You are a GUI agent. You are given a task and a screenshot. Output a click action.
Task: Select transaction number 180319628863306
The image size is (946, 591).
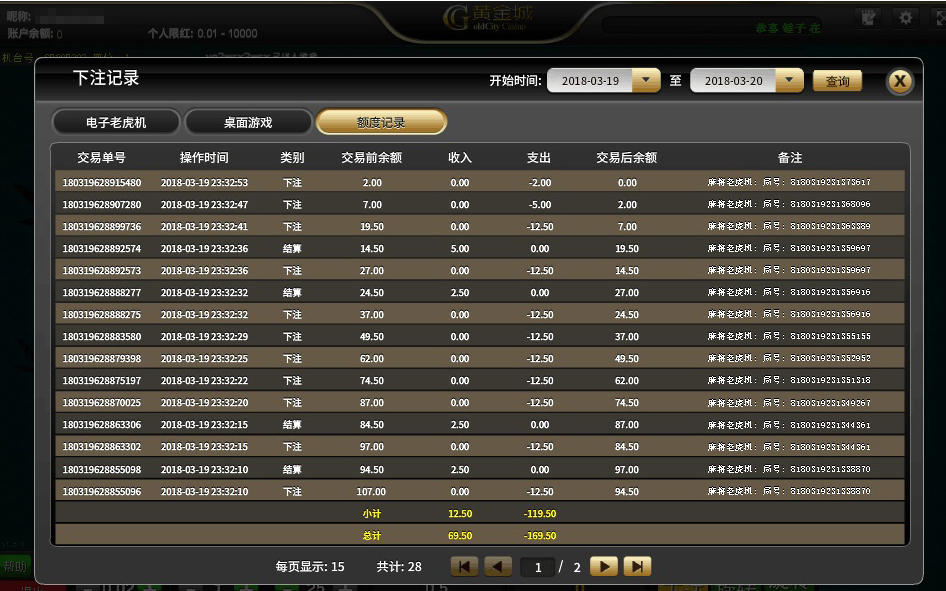click(101, 425)
